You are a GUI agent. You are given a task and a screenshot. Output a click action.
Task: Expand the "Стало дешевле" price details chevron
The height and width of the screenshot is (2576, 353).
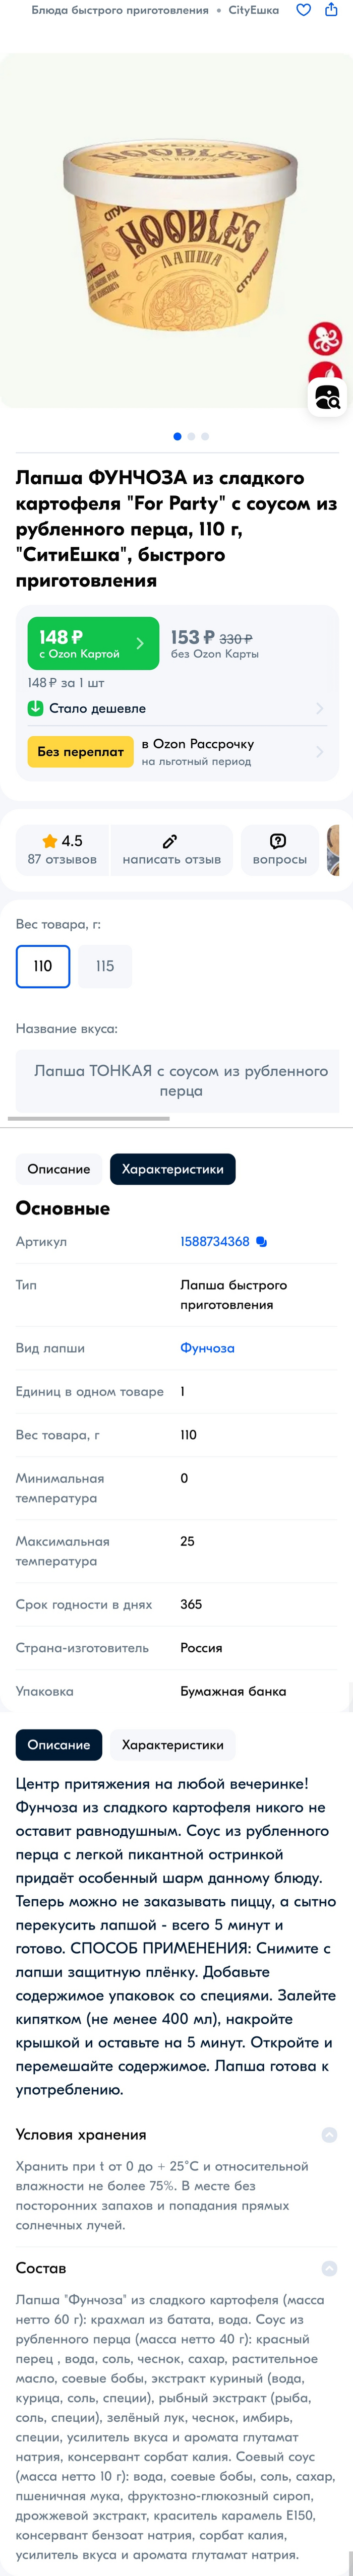pyautogui.click(x=320, y=708)
